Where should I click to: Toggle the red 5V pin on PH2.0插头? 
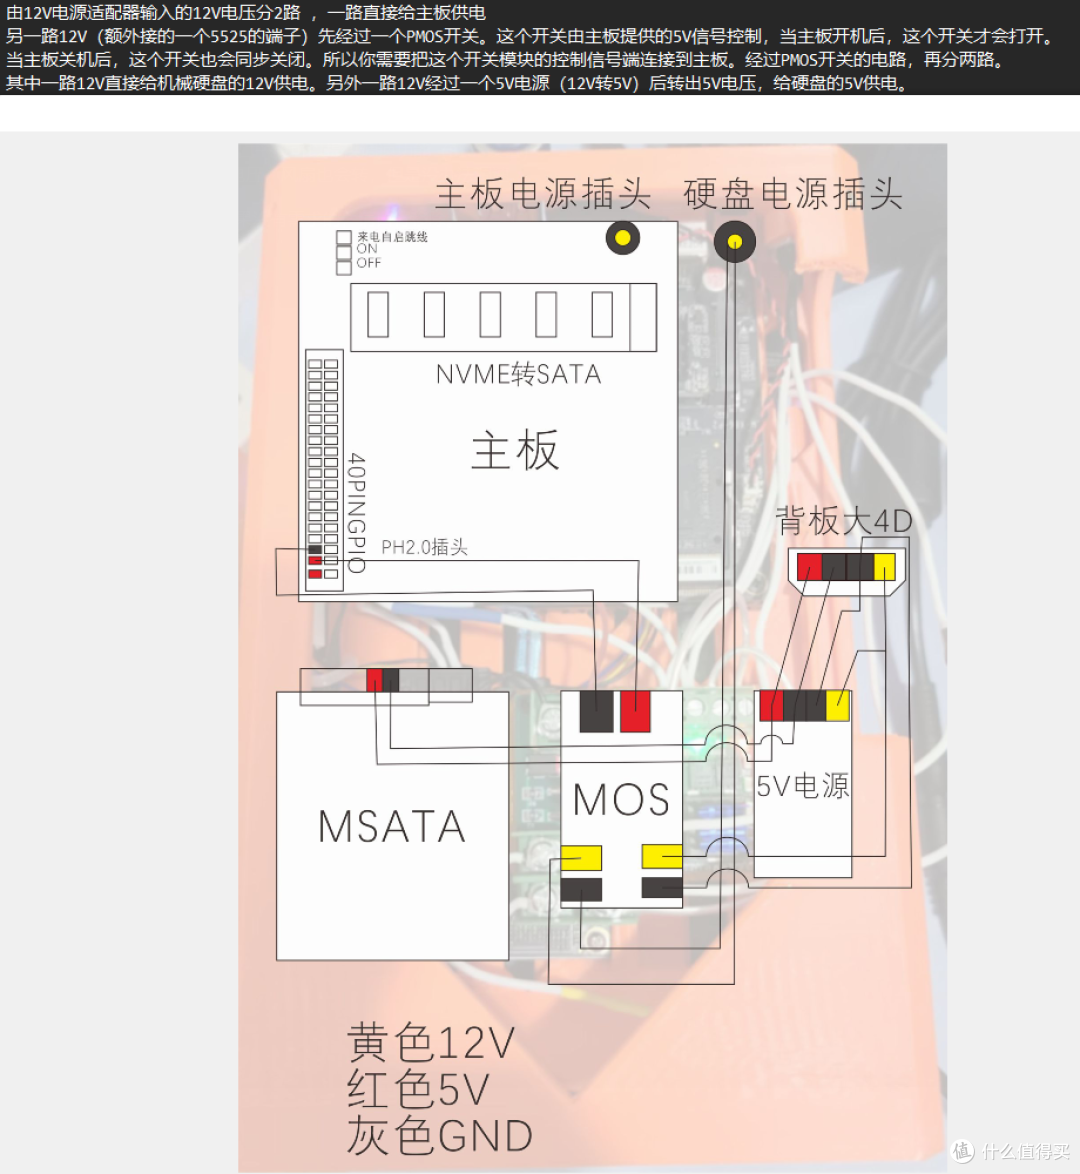314,560
